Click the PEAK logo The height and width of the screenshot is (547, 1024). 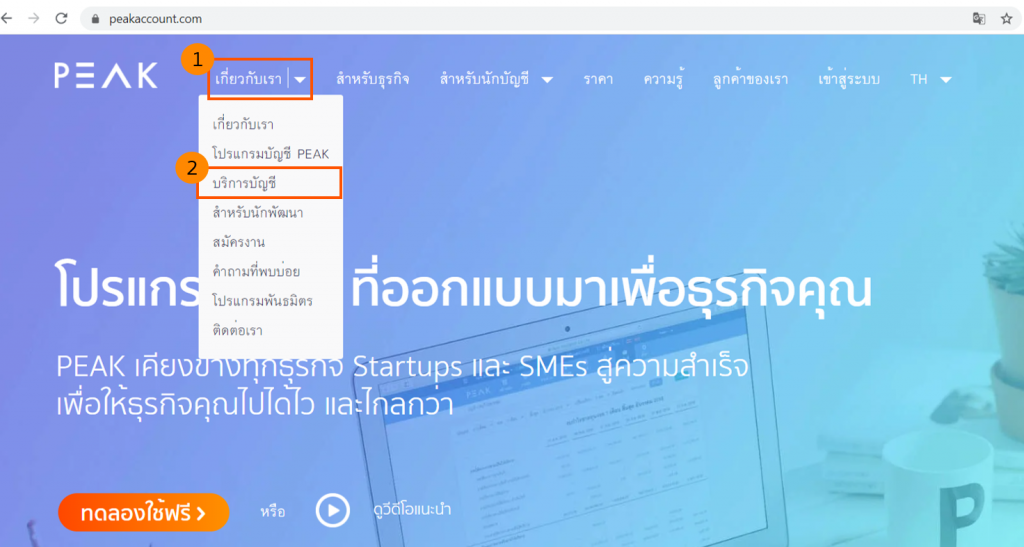click(106, 76)
